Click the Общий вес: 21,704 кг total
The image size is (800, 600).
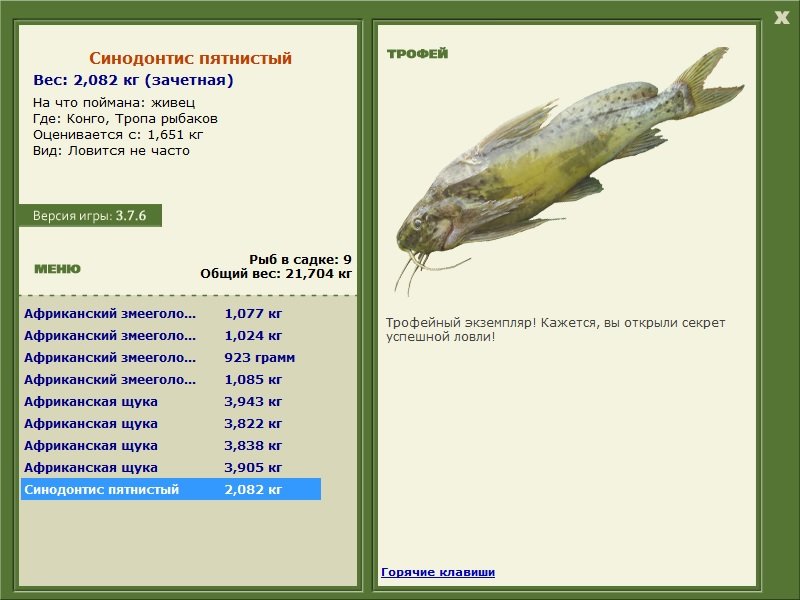pyautogui.click(x=276, y=273)
